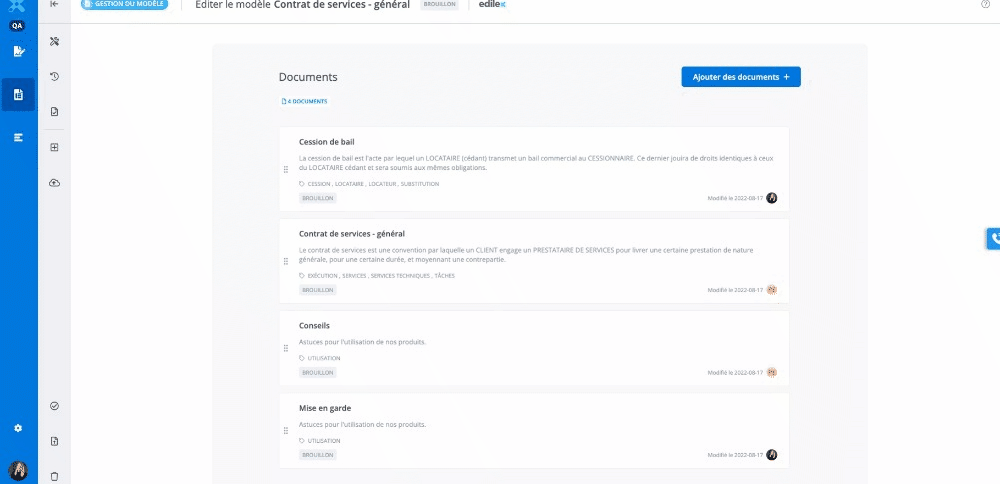Open the user profile avatar at bottom left

pos(18,470)
